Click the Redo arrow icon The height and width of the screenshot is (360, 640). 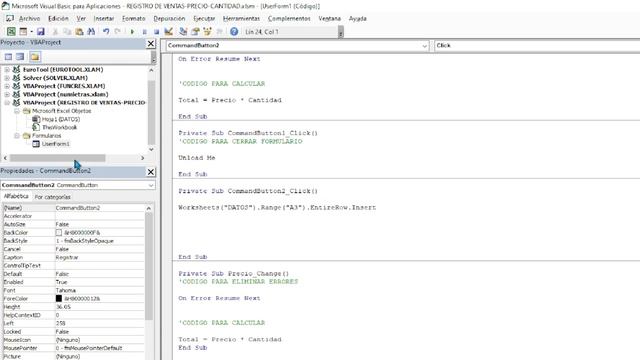point(118,31)
